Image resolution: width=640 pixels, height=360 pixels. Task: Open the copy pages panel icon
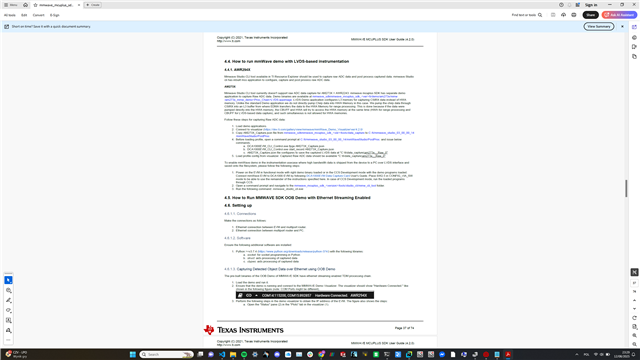(634, 57)
